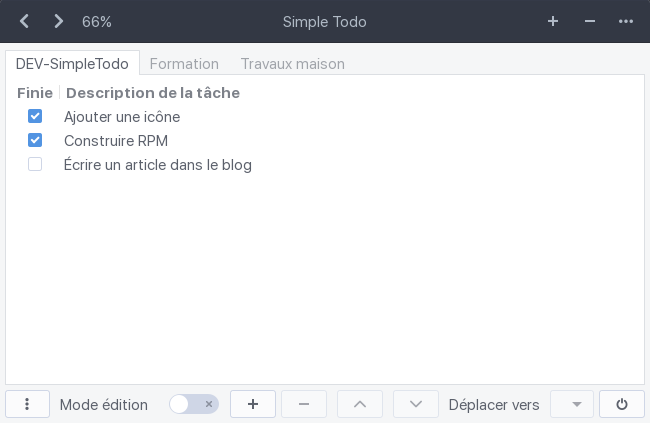
Task: Move task down with chevron button
Action: tap(416, 404)
